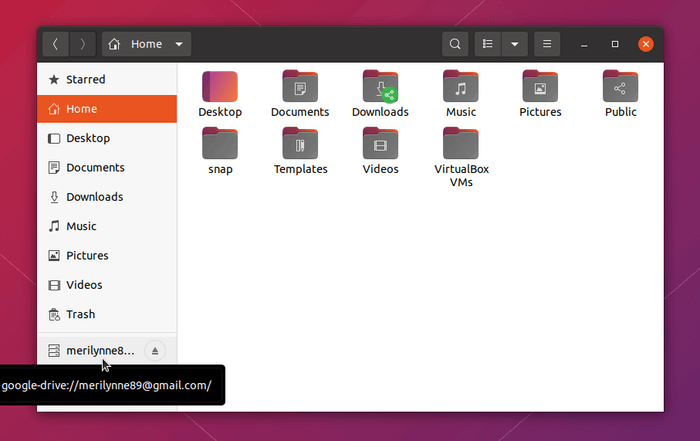Open the view options dropdown arrow
The width and height of the screenshot is (700, 441).
point(515,44)
